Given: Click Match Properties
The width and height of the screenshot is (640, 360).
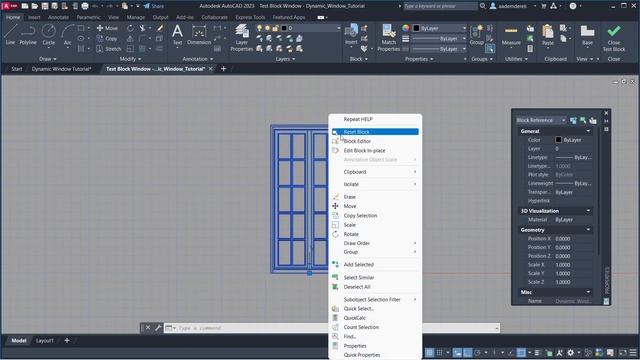Looking at the screenshot, I should tap(389, 38).
